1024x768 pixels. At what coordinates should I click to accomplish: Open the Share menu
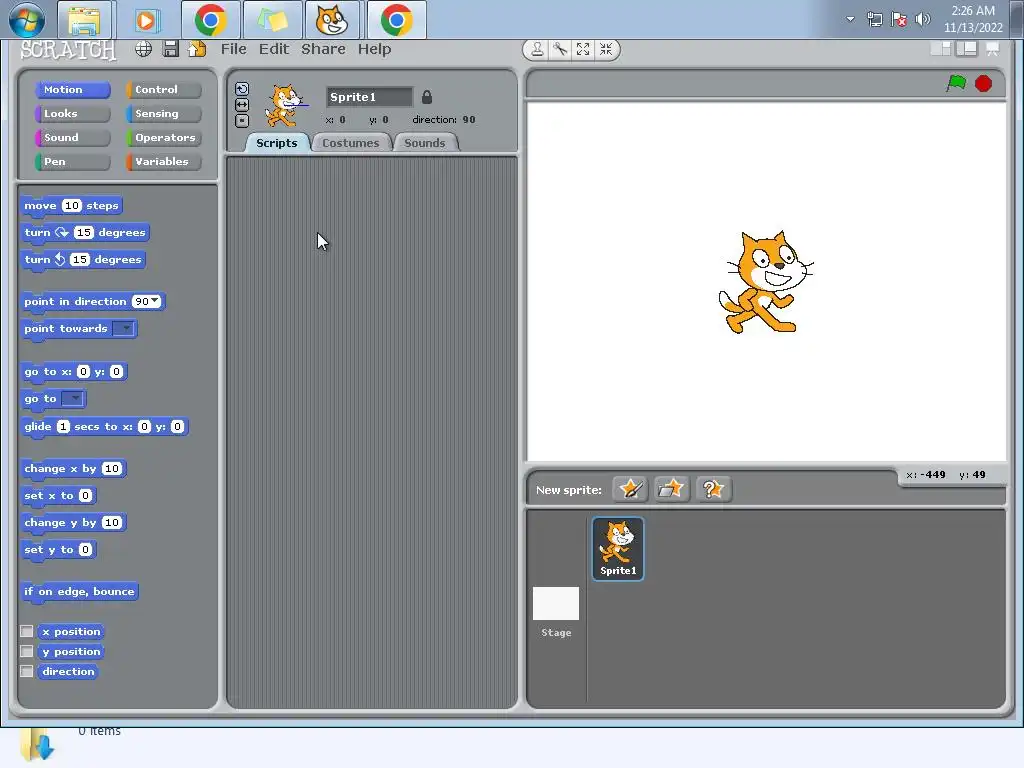click(x=323, y=49)
